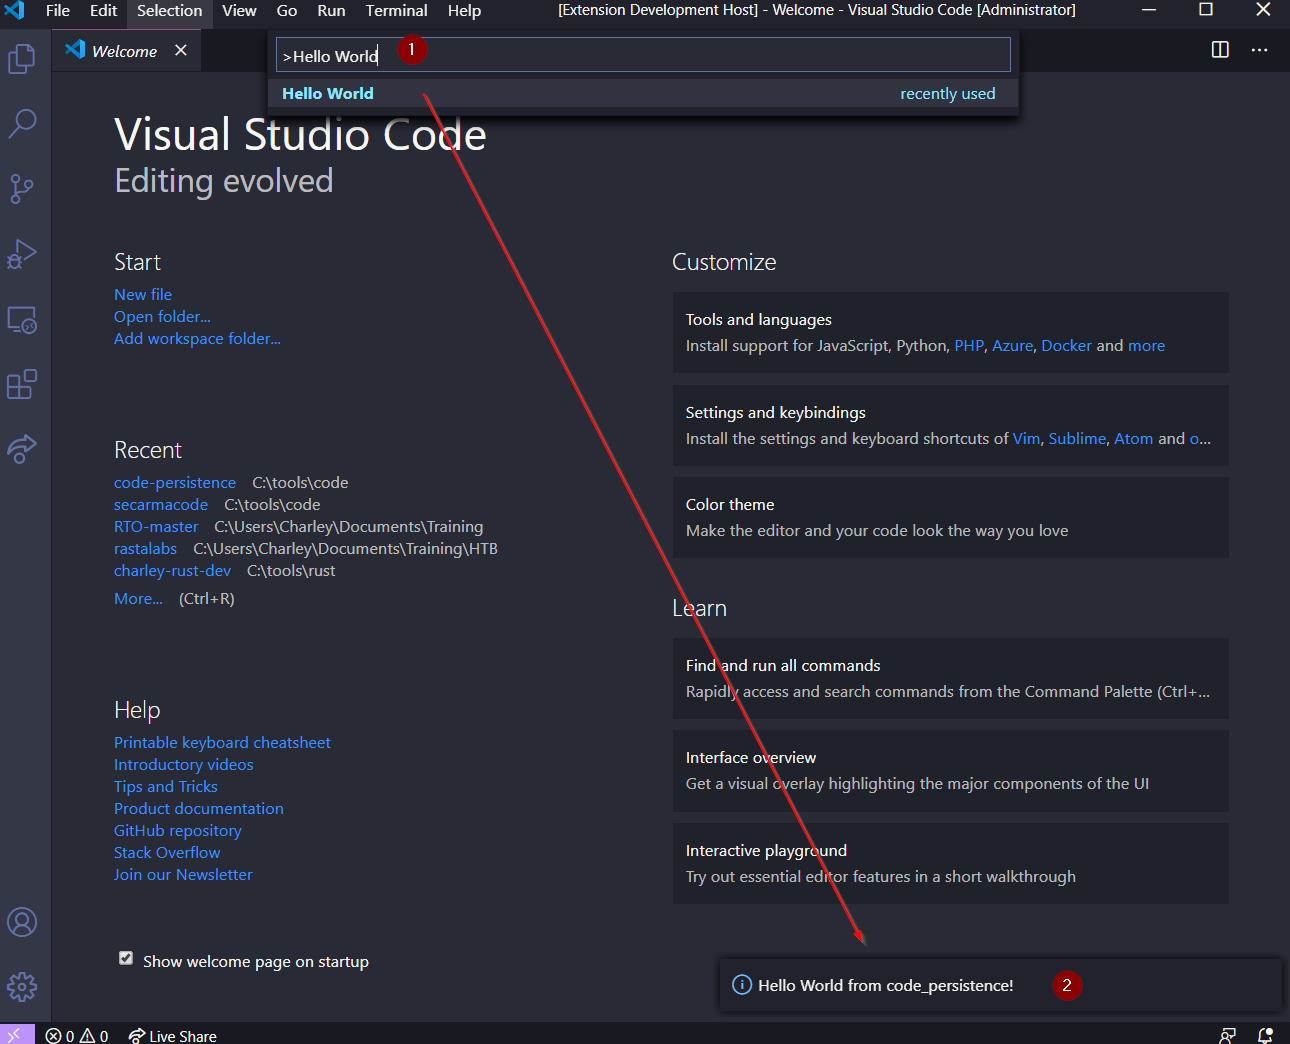
Task: Open the Selection menu
Action: click(169, 11)
